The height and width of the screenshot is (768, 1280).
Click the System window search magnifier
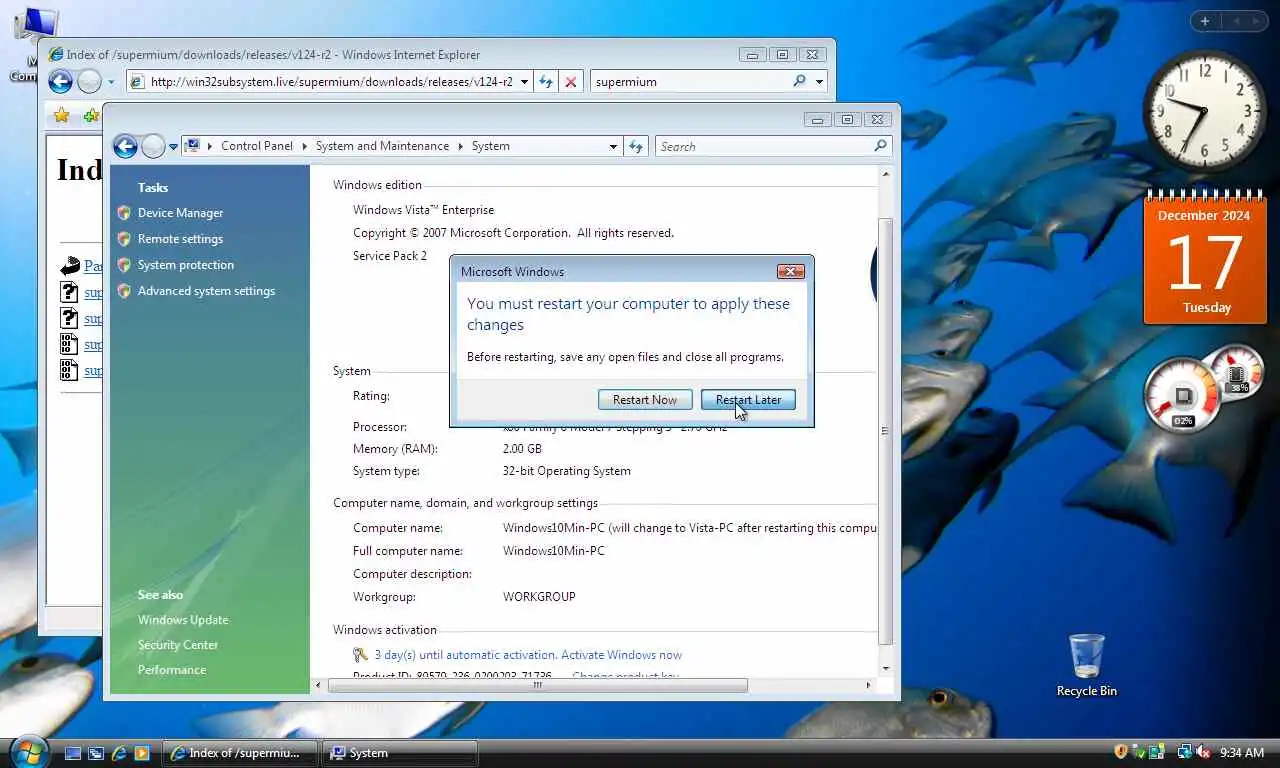(x=880, y=146)
